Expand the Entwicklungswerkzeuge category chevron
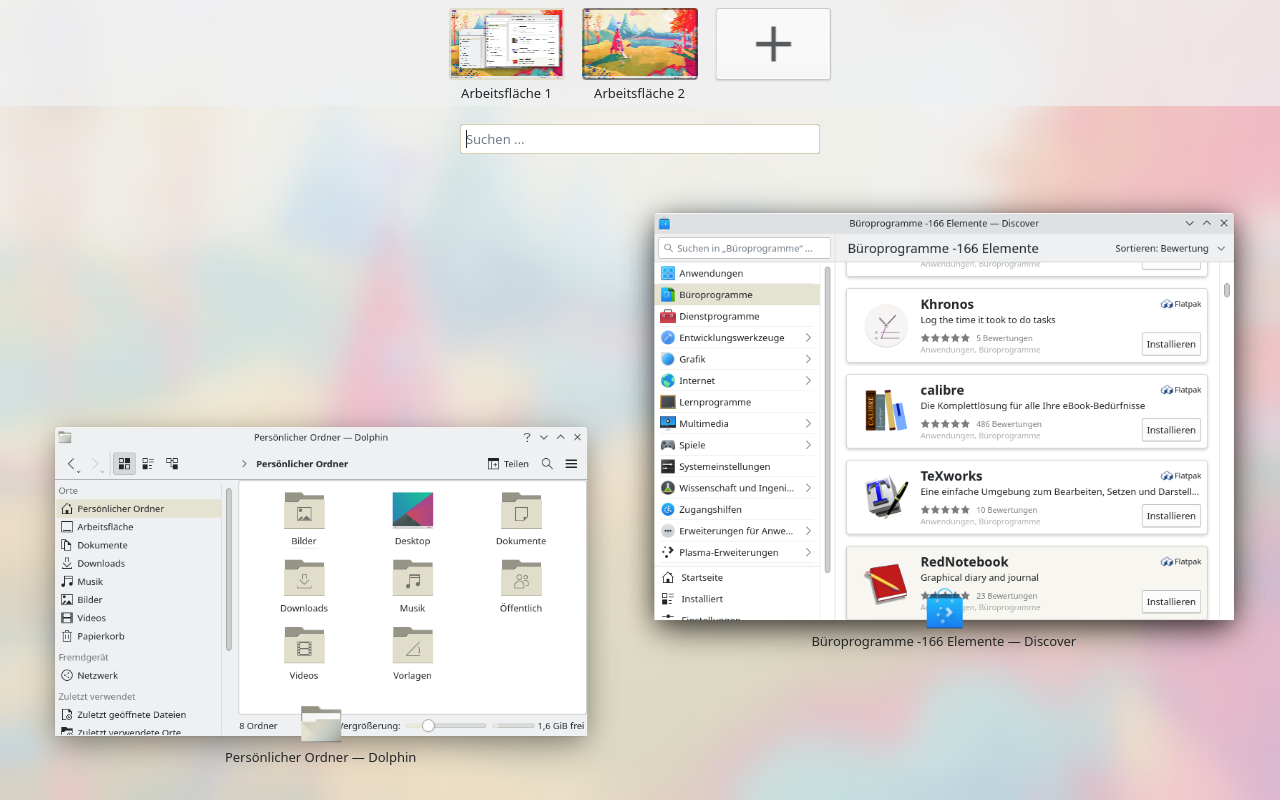The height and width of the screenshot is (800, 1280). point(808,338)
